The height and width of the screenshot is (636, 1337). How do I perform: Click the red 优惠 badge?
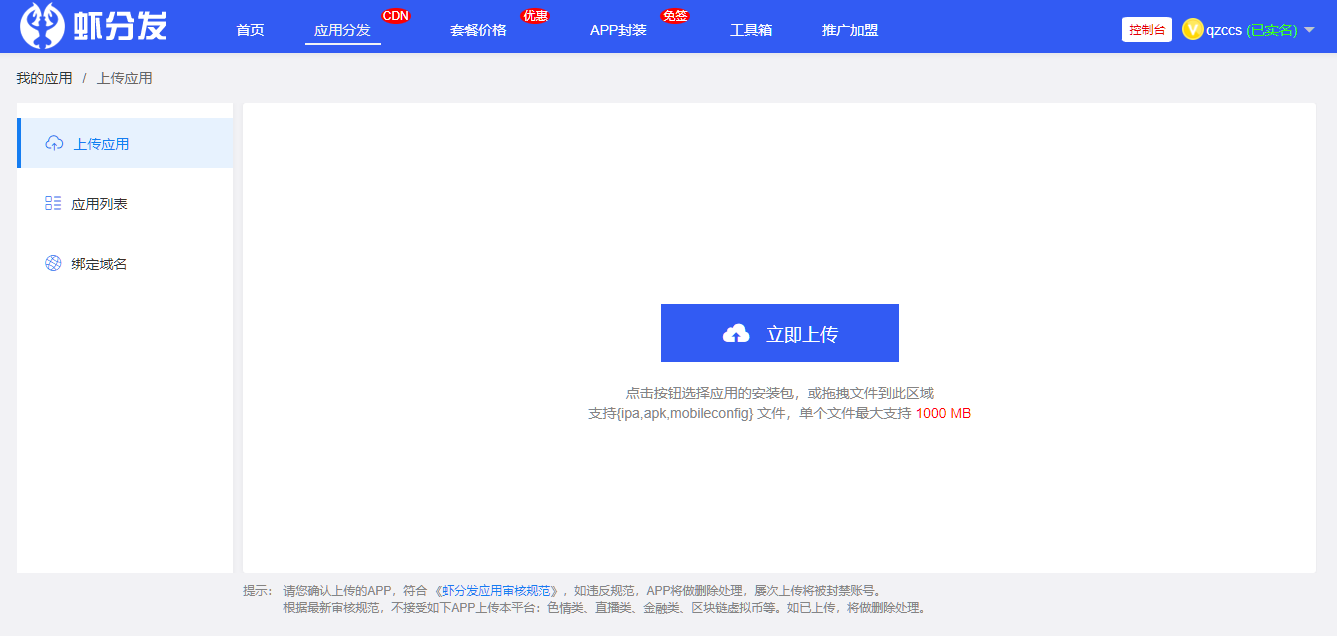[x=535, y=15]
